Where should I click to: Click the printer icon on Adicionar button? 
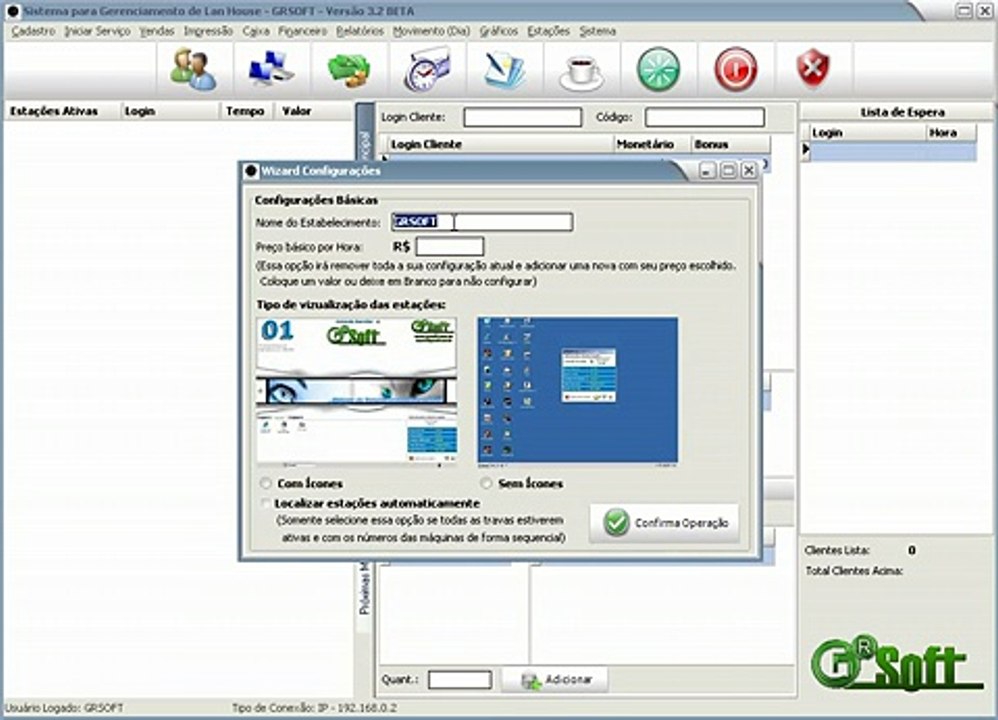[530, 681]
